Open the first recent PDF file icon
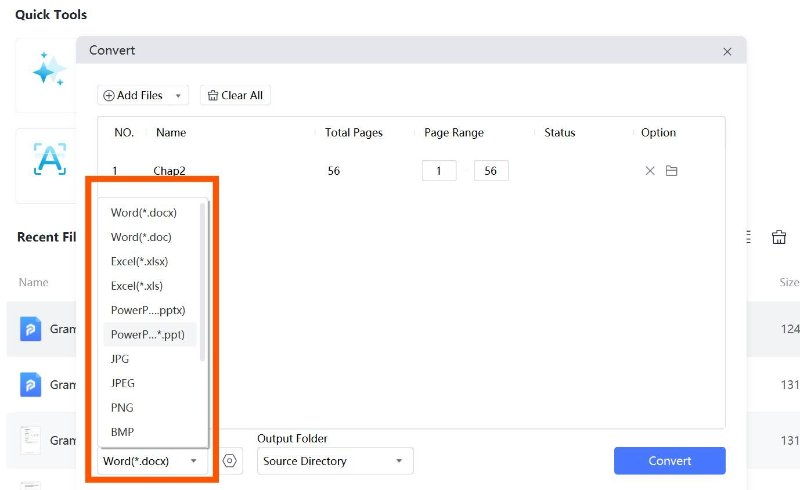The height and width of the screenshot is (490, 800). tap(31, 329)
